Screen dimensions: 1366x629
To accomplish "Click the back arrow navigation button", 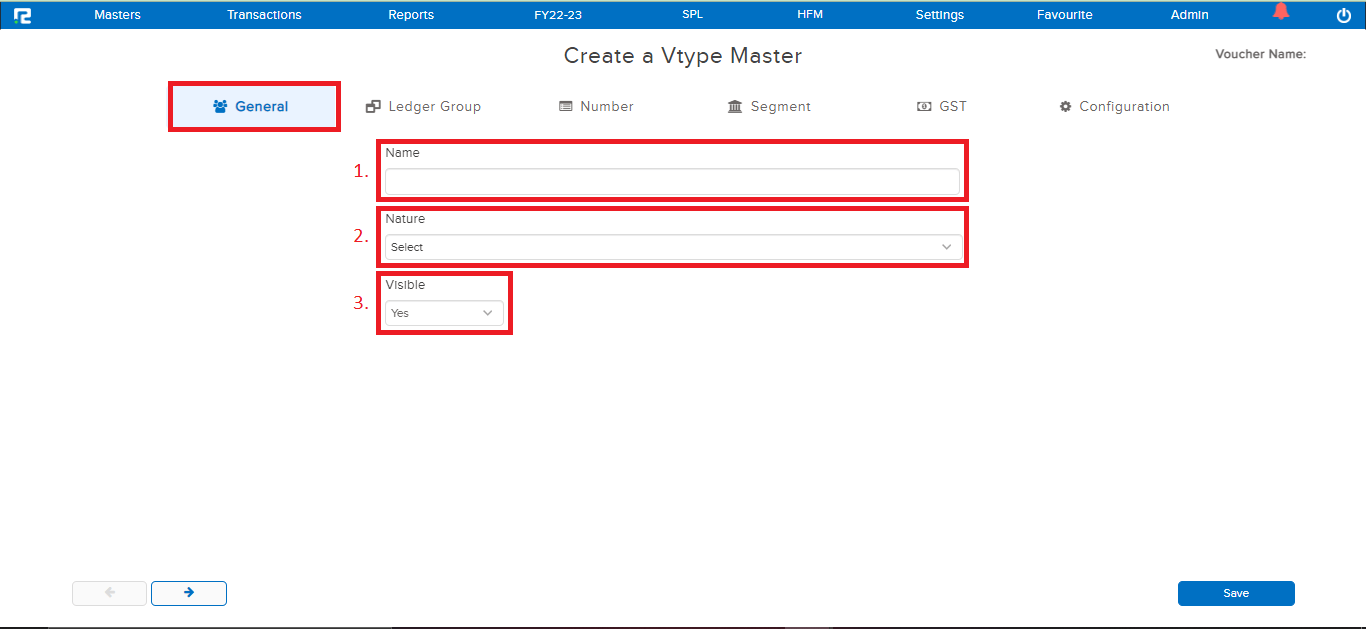I will (109, 593).
